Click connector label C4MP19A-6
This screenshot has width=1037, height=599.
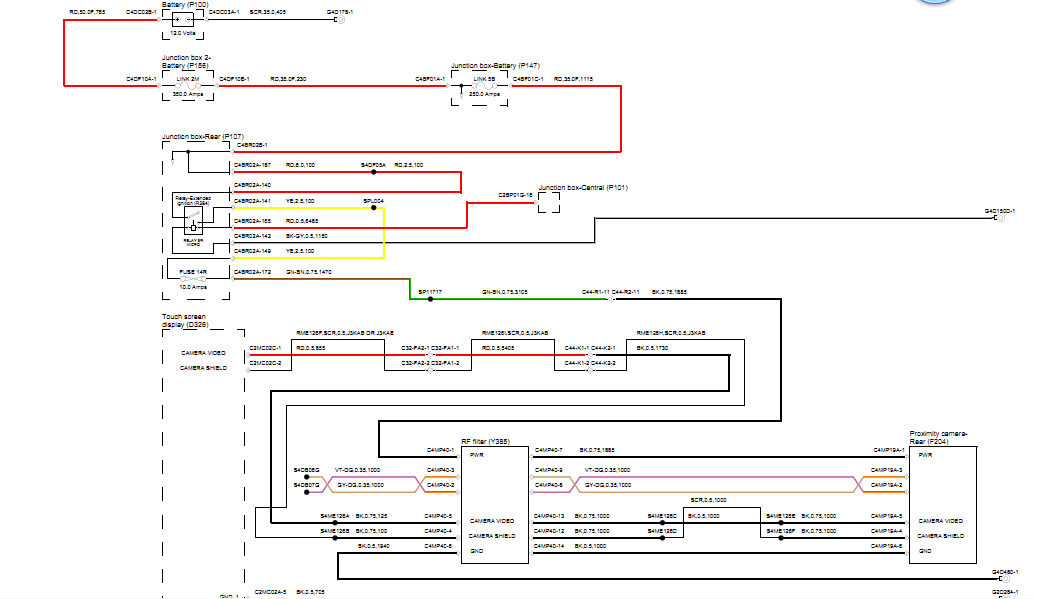(887, 546)
